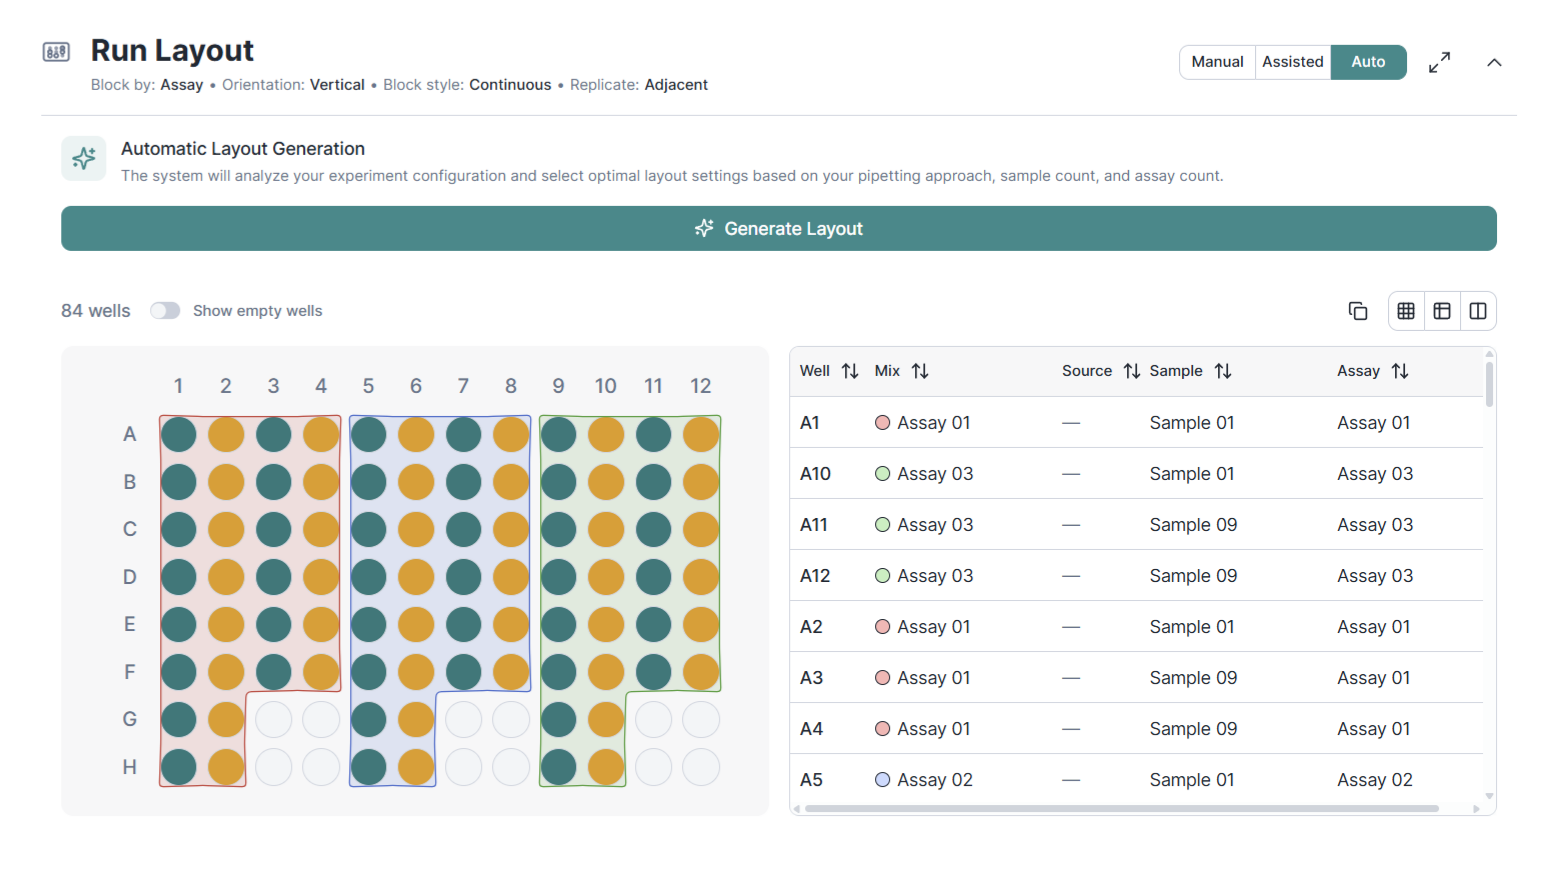Click the sparkle Automatic Layout Generation icon
The width and height of the screenshot is (1553, 872).
pyautogui.click(x=84, y=158)
